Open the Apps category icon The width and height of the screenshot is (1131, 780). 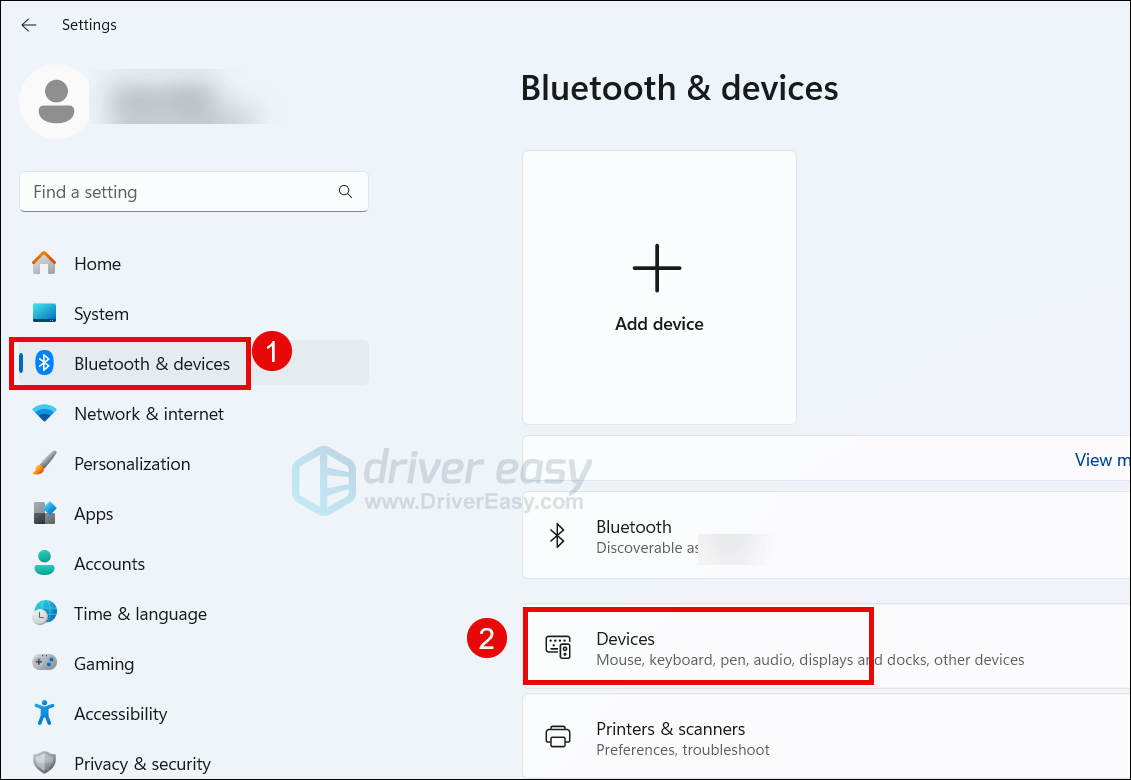(44, 514)
